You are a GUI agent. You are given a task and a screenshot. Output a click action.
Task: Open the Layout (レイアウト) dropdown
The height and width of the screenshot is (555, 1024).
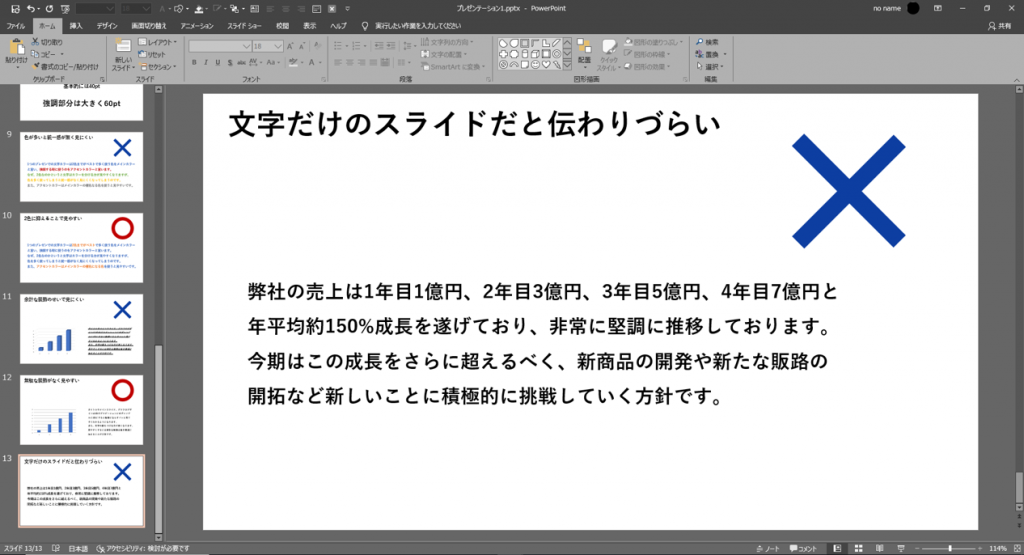pos(157,42)
